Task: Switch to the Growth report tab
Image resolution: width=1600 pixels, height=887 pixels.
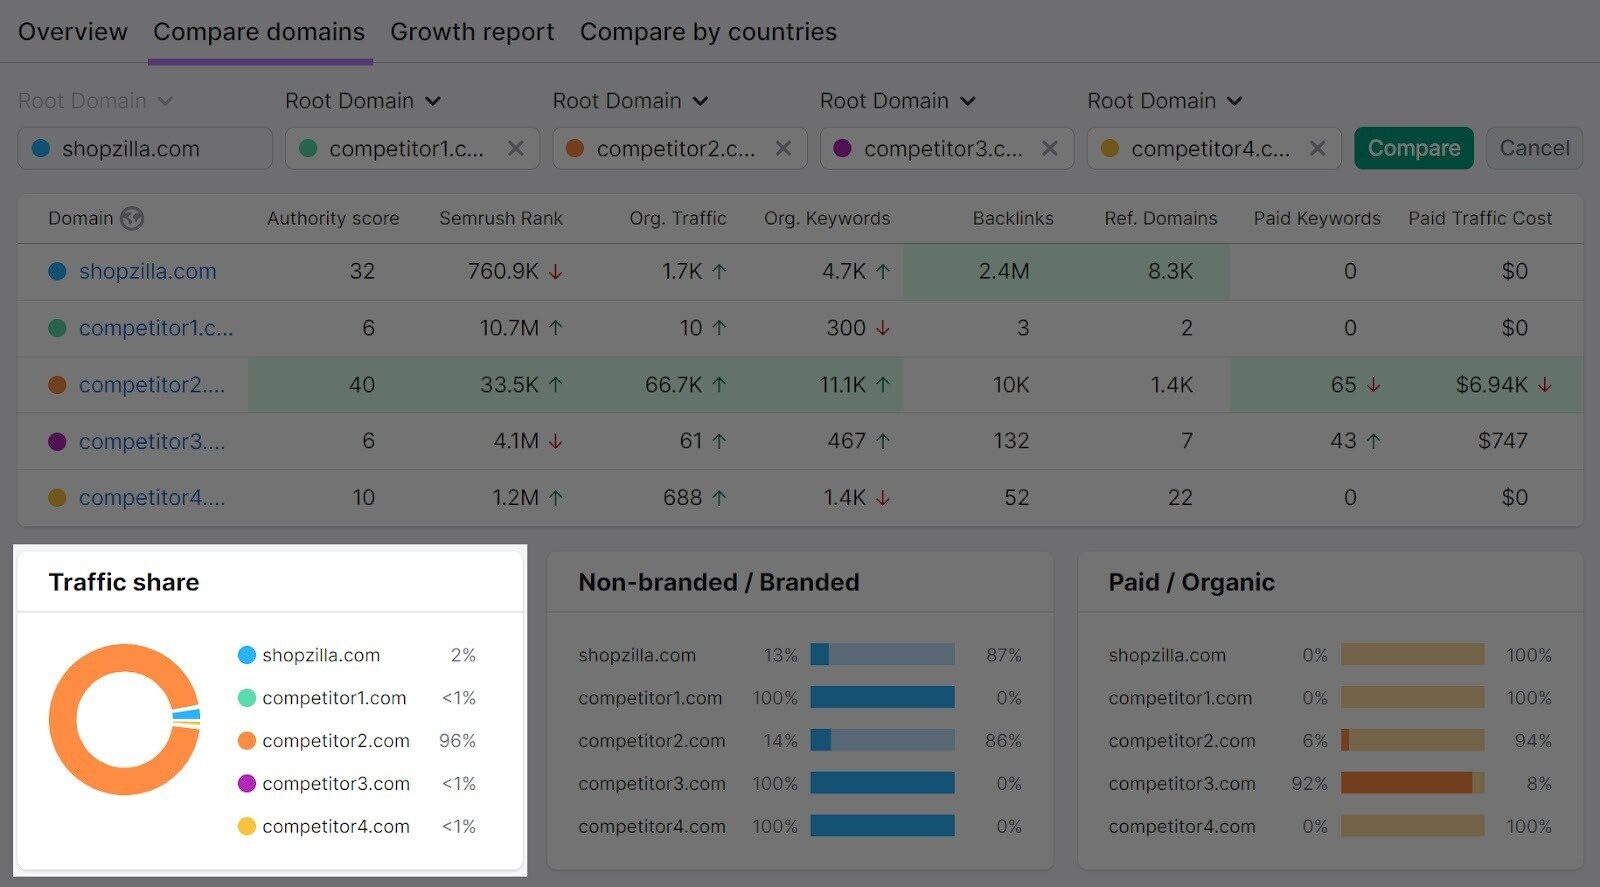Action: tap(472, 31)
